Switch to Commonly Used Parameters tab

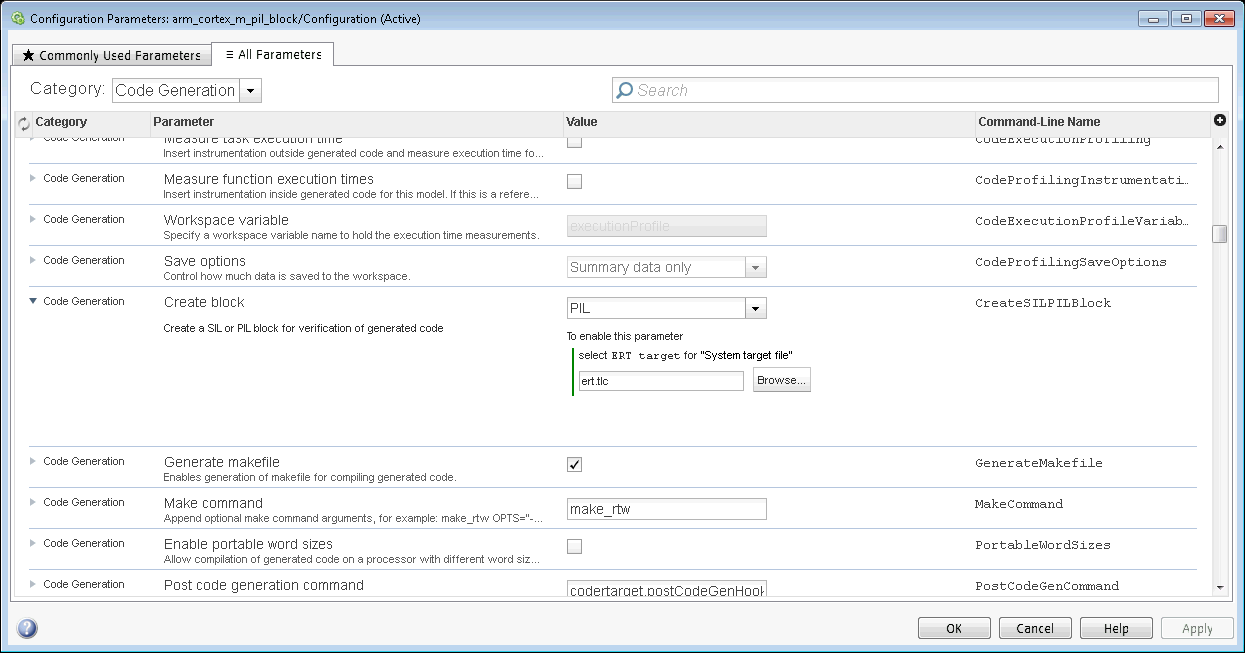click(111, 56)
